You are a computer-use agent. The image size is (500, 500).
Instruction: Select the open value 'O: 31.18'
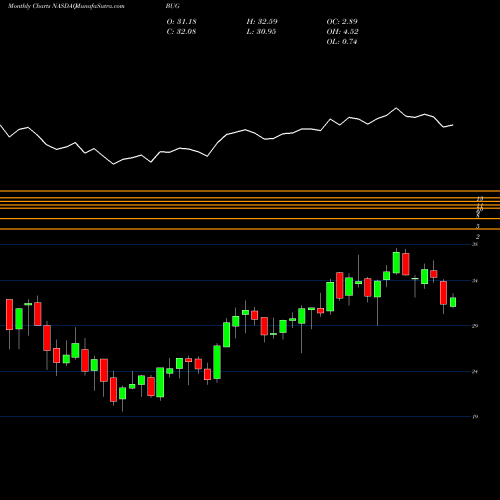click(181, 21)
